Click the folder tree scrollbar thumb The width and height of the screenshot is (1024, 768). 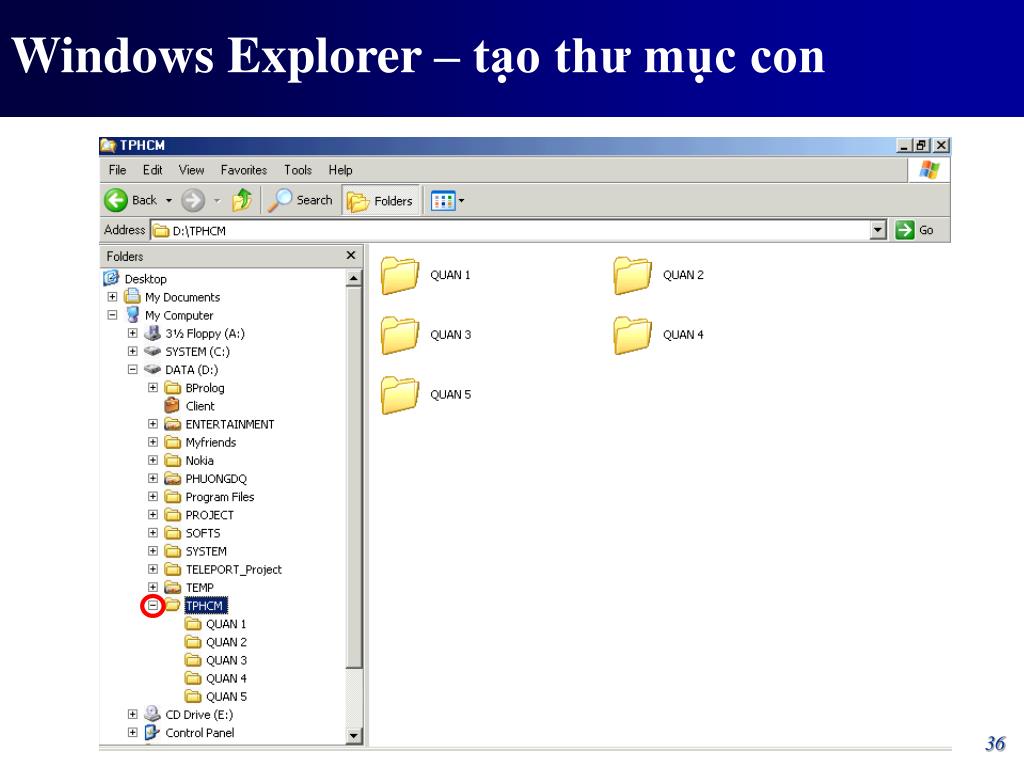[x=353, y=477]
